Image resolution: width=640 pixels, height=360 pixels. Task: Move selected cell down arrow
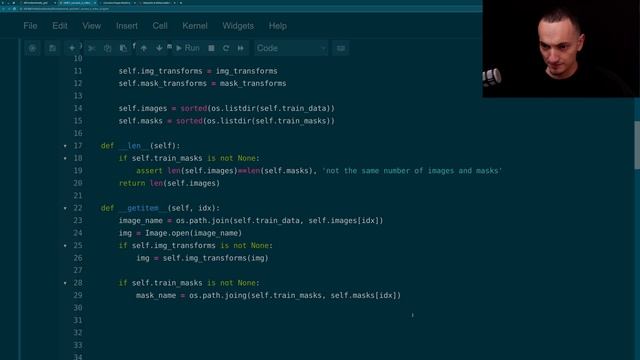[x=159, y=48]
